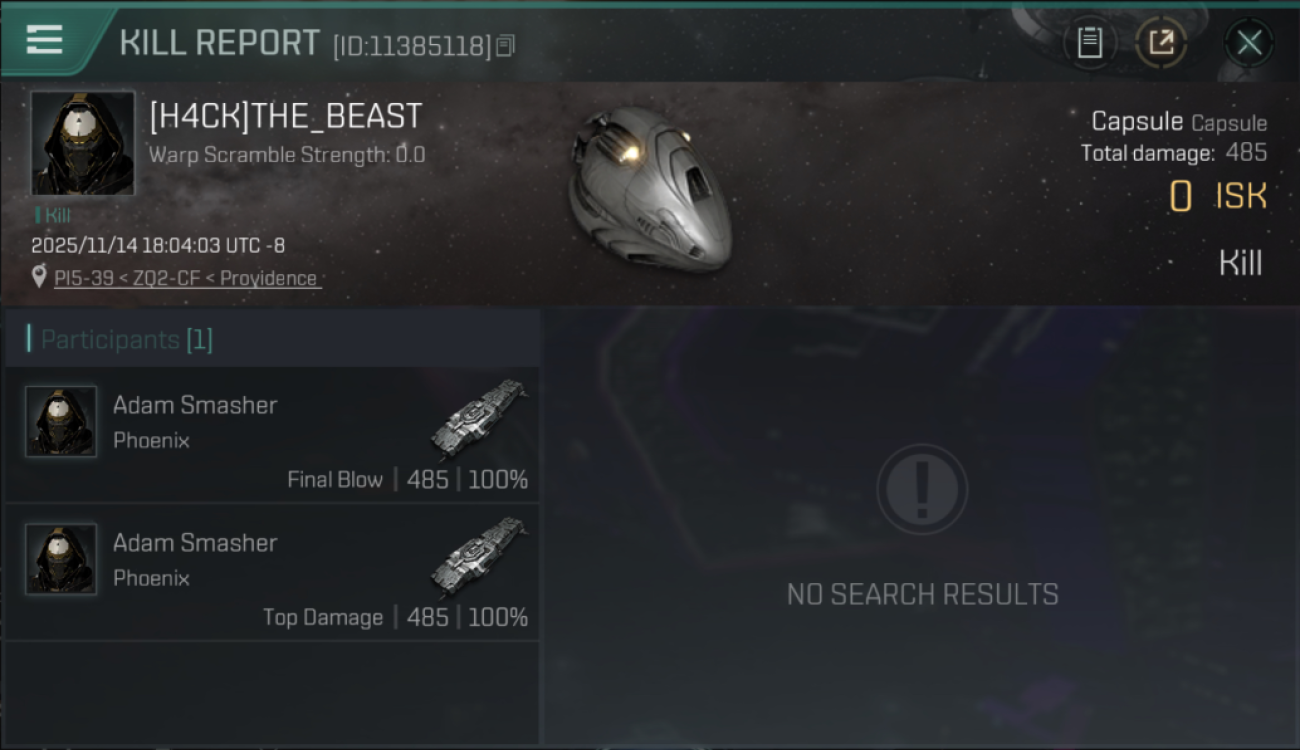
Task: View THE_BEAST pilot portrait
Action: pyautogui.click(x=82, y=143)
